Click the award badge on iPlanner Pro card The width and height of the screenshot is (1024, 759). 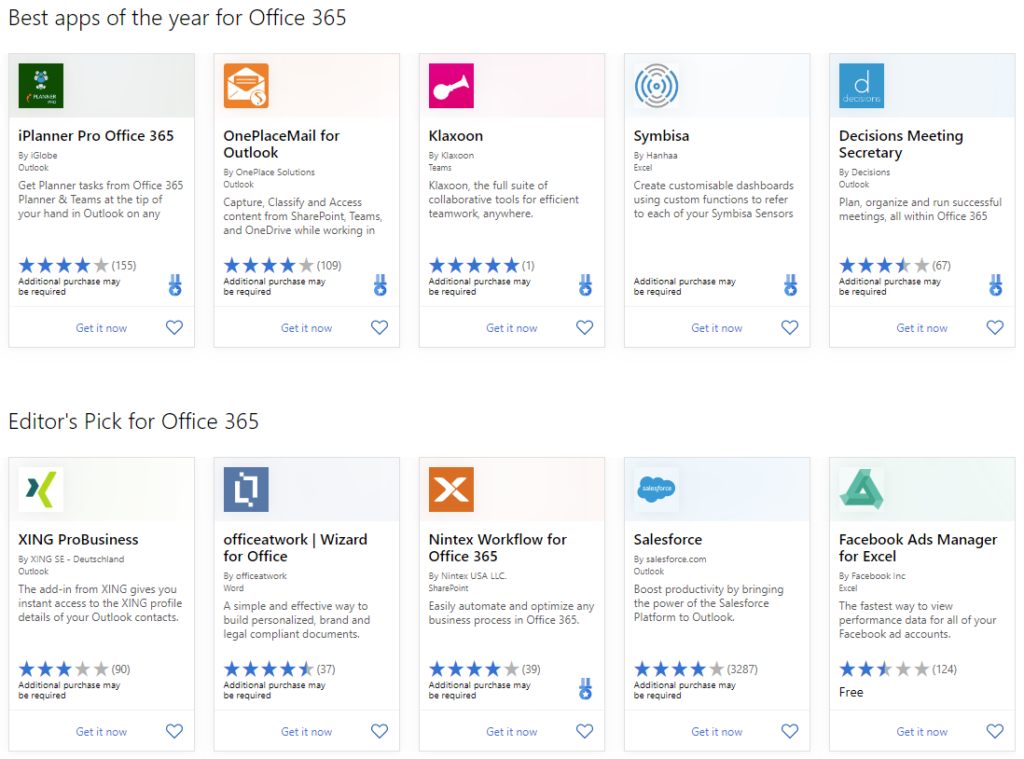[175, 285]
